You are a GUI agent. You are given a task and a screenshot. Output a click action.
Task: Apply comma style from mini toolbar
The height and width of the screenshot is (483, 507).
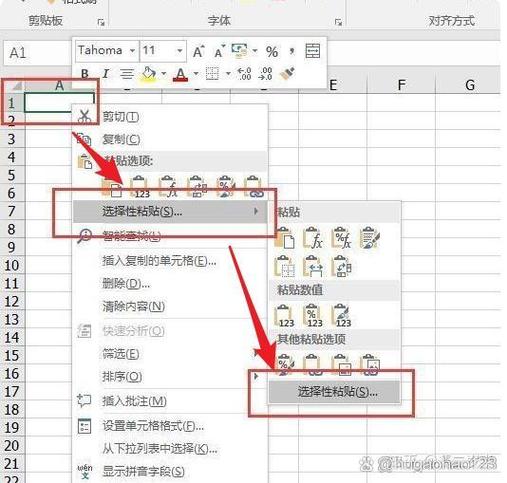(x=292, y=52)
